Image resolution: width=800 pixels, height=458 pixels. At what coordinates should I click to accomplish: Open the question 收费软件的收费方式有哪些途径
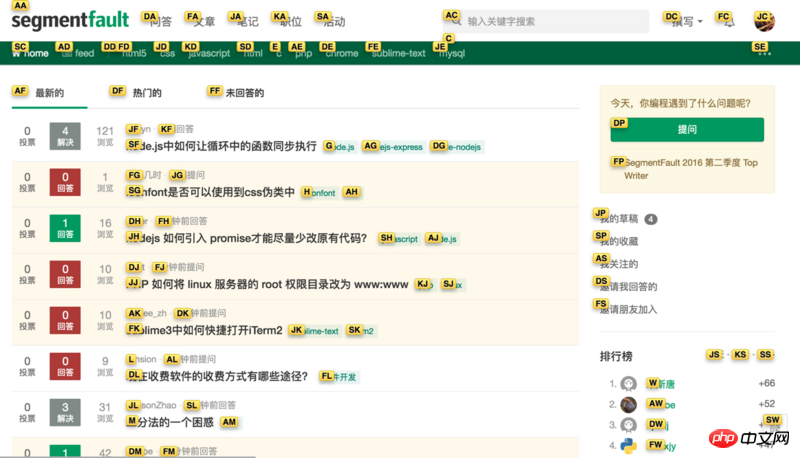pyautogui.click(x=217, y=376)
